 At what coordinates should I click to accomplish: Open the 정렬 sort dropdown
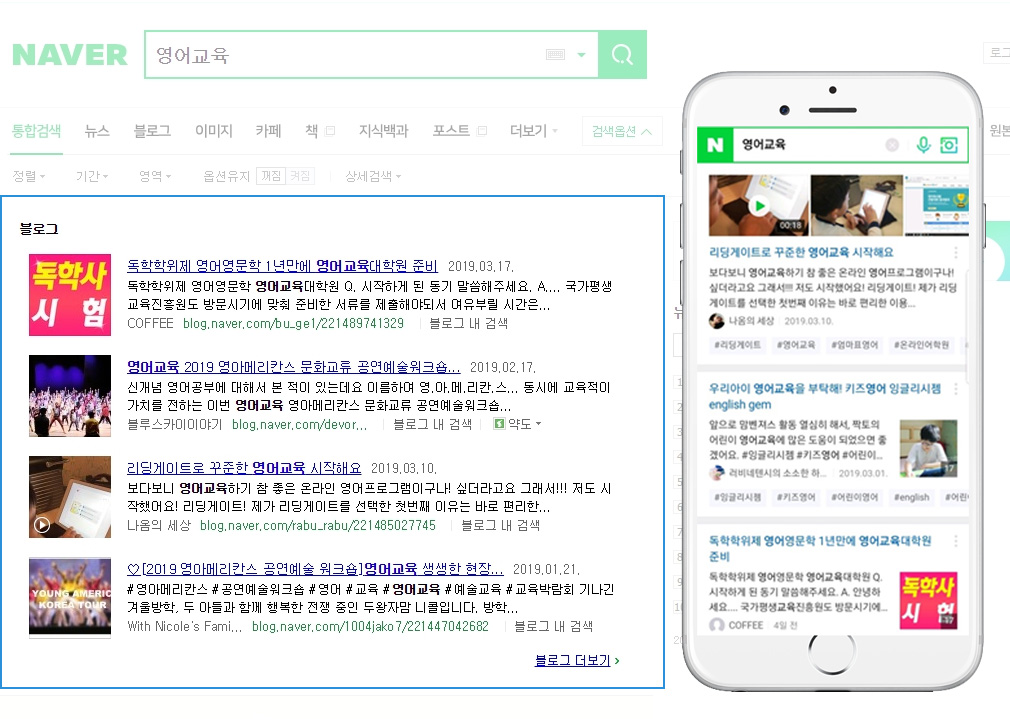point(29,176)
